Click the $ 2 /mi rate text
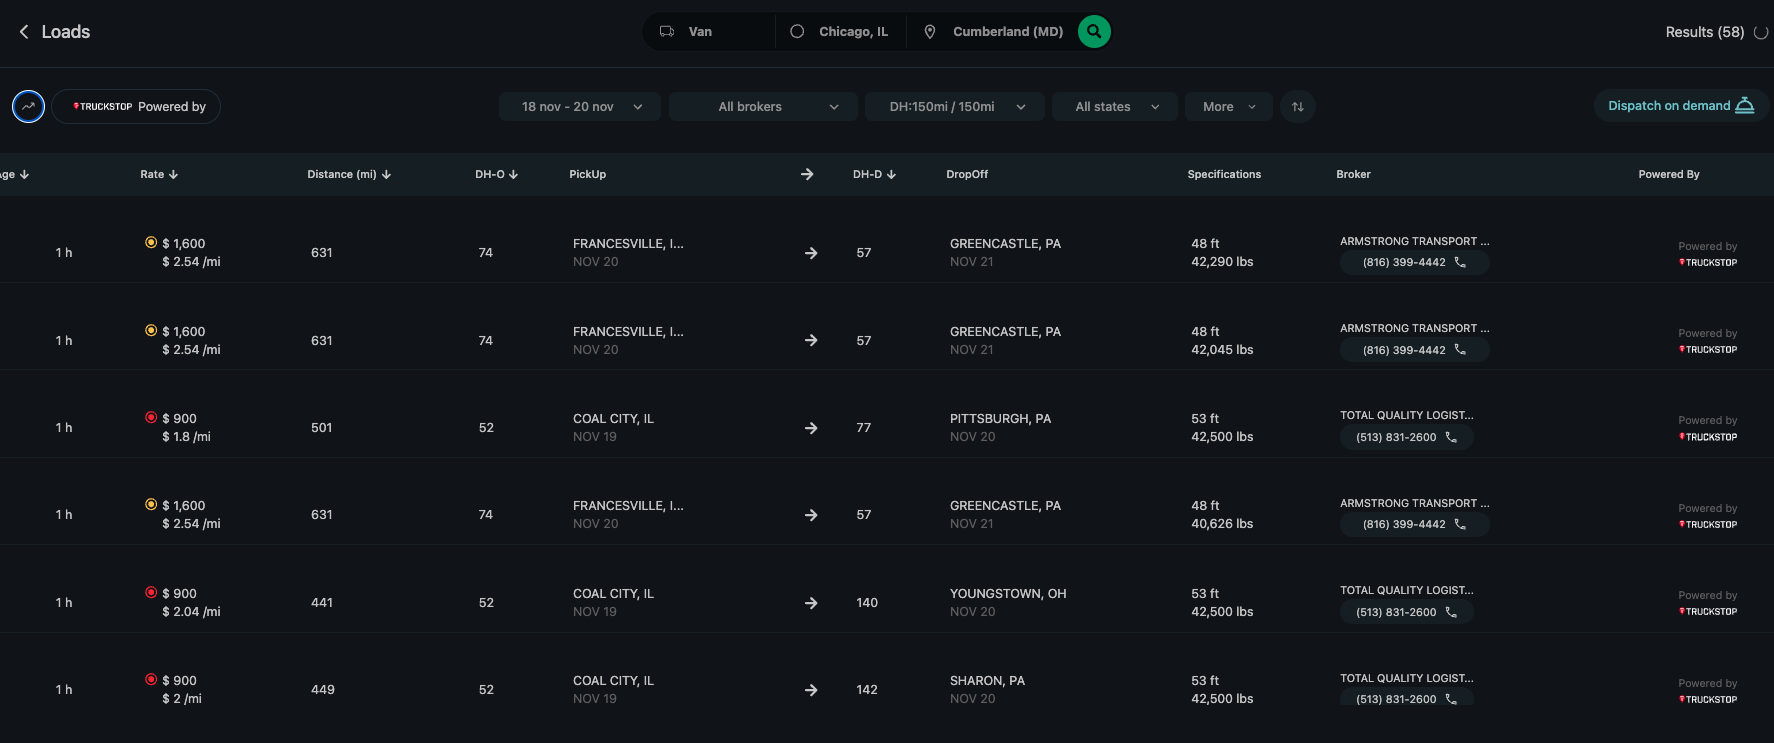The image size is (1774, 743). coord(182,699)
